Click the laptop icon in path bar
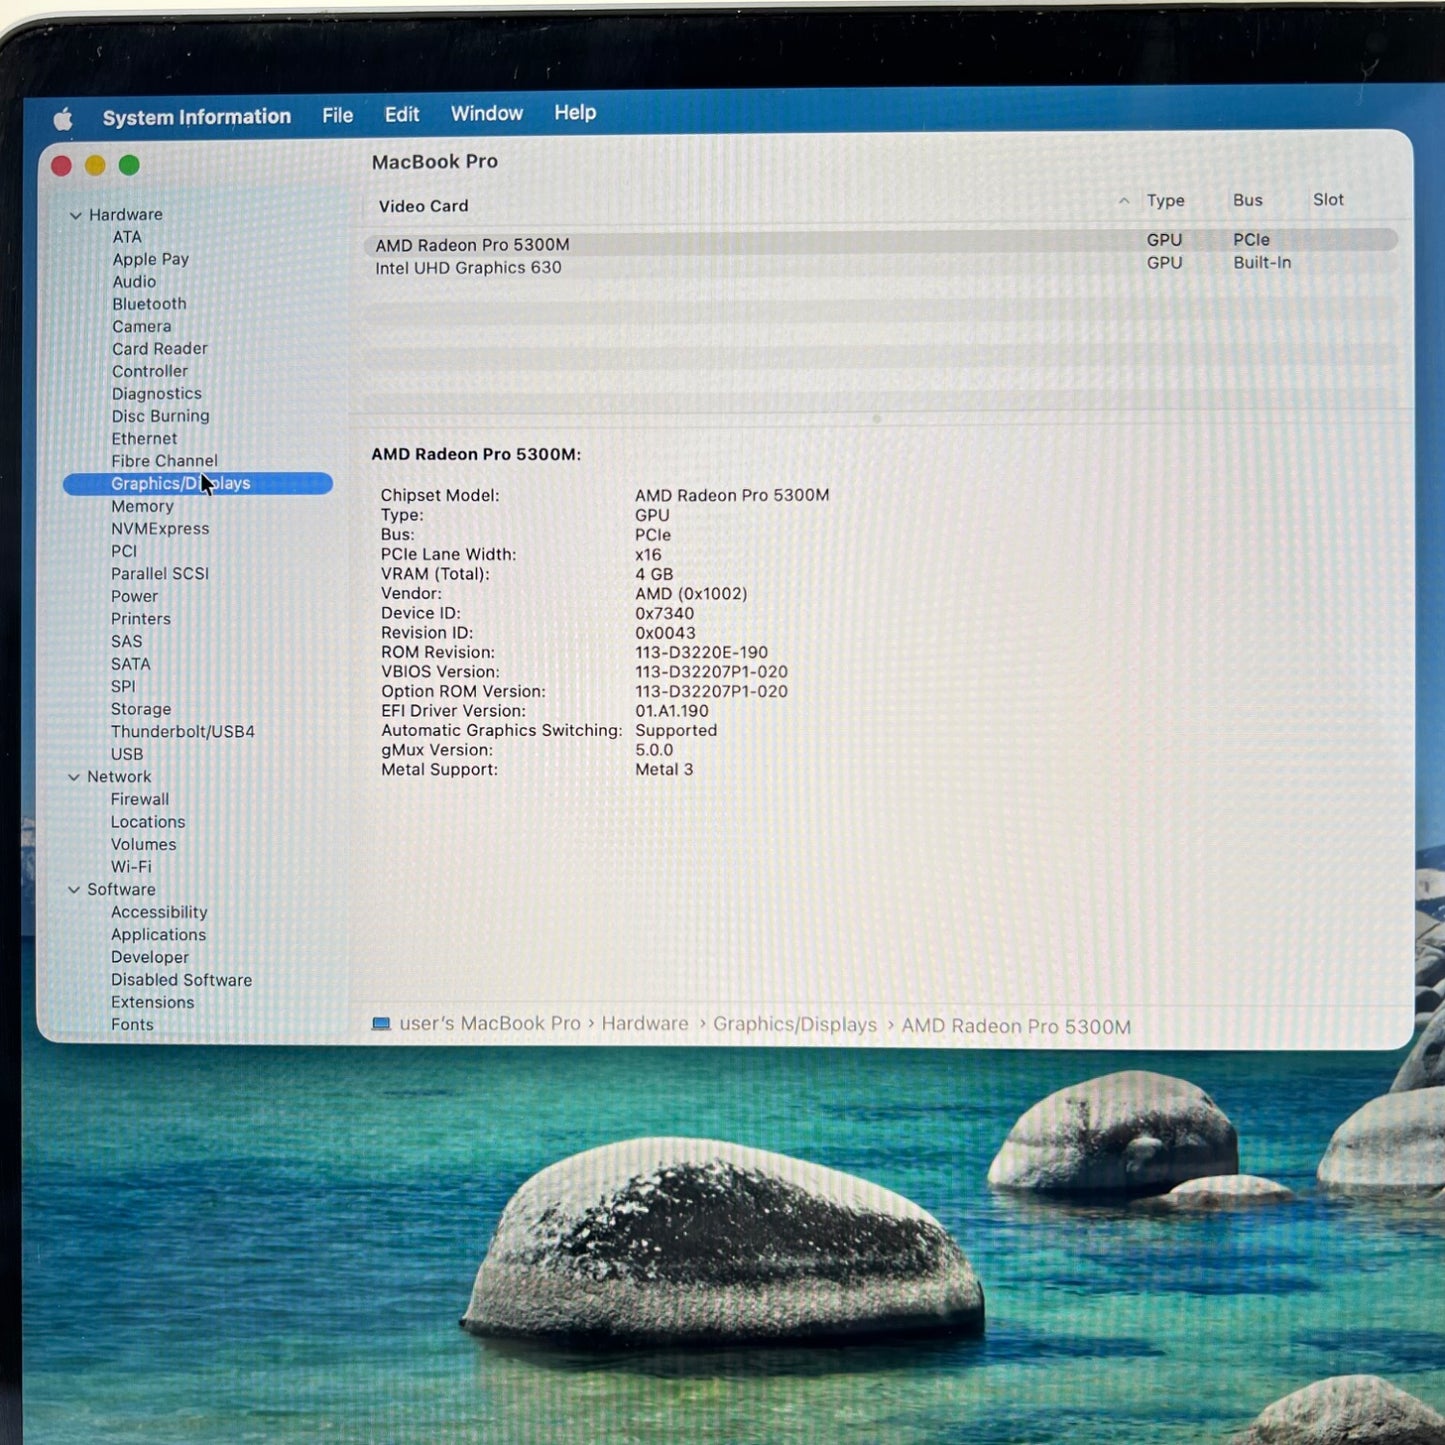This screenshot has height=1445, width=1445. [x=381, y=1024]
